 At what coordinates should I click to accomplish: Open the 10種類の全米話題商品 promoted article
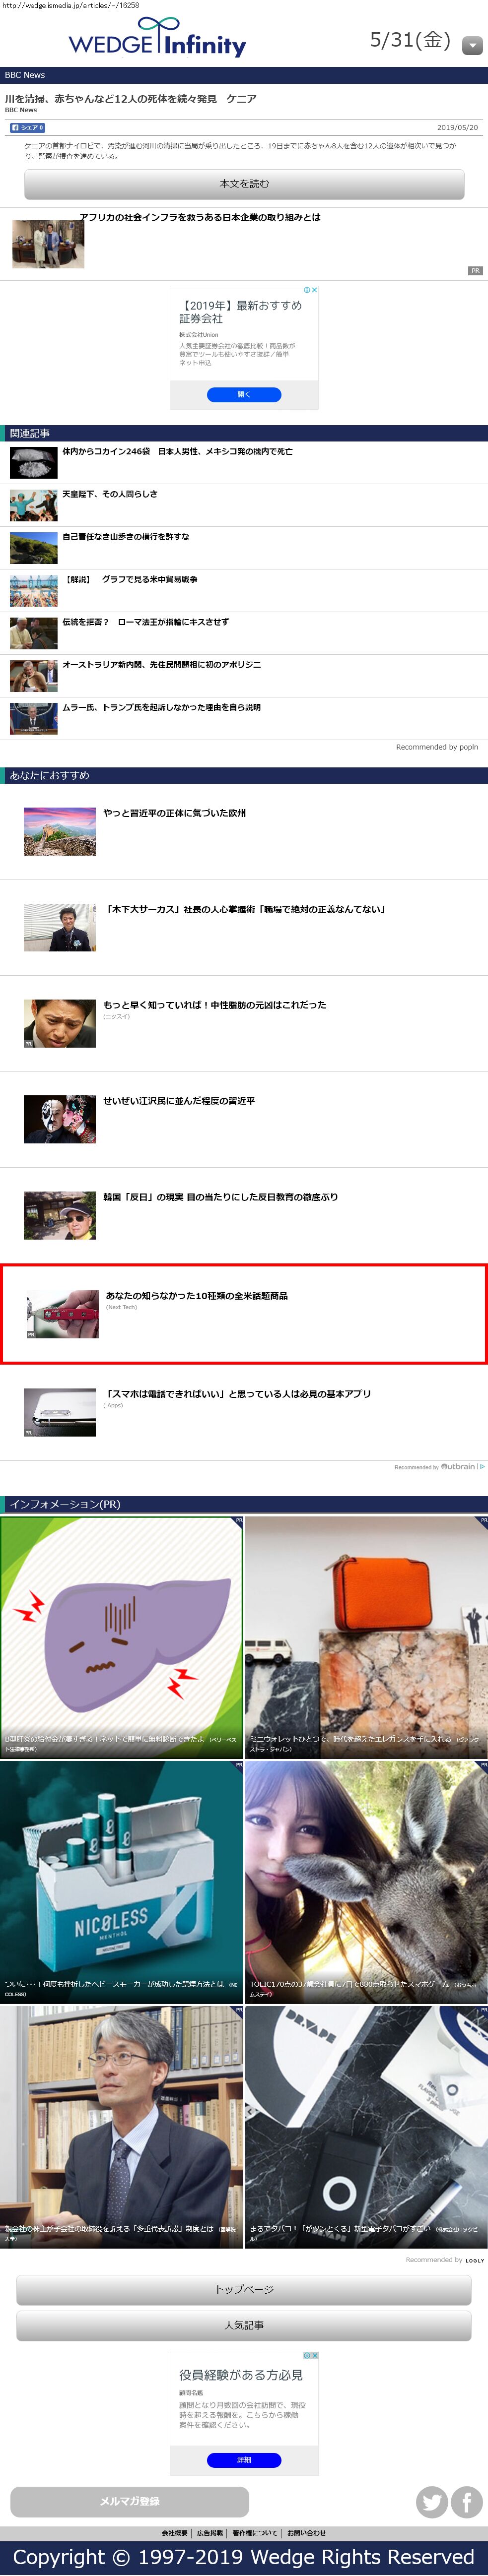[197, 1296]
